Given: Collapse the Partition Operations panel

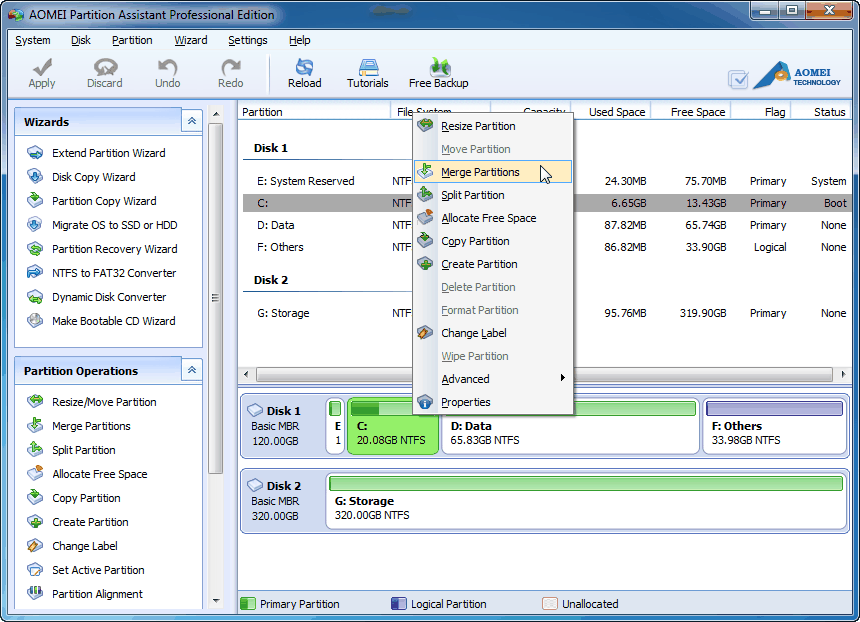Looking at the screenshot, I should (x=191, y=370).
